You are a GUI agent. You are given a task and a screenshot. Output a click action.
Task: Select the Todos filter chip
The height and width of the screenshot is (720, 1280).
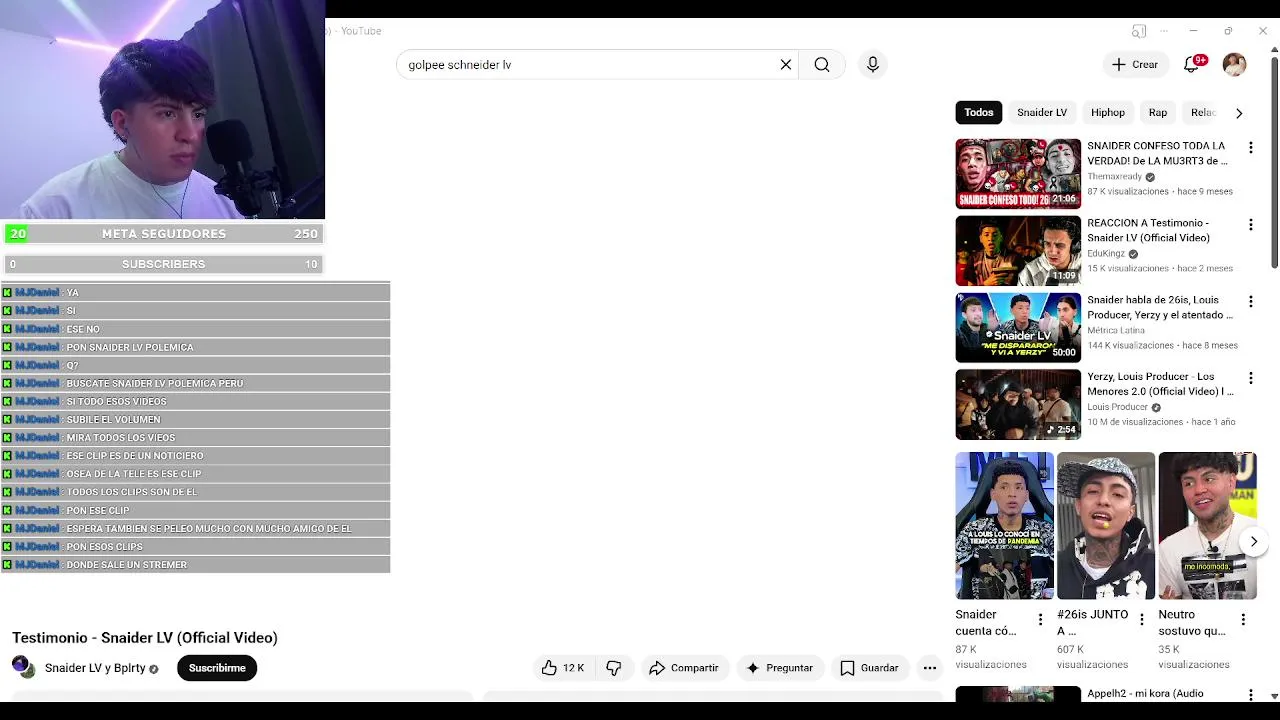pos(979,113)
